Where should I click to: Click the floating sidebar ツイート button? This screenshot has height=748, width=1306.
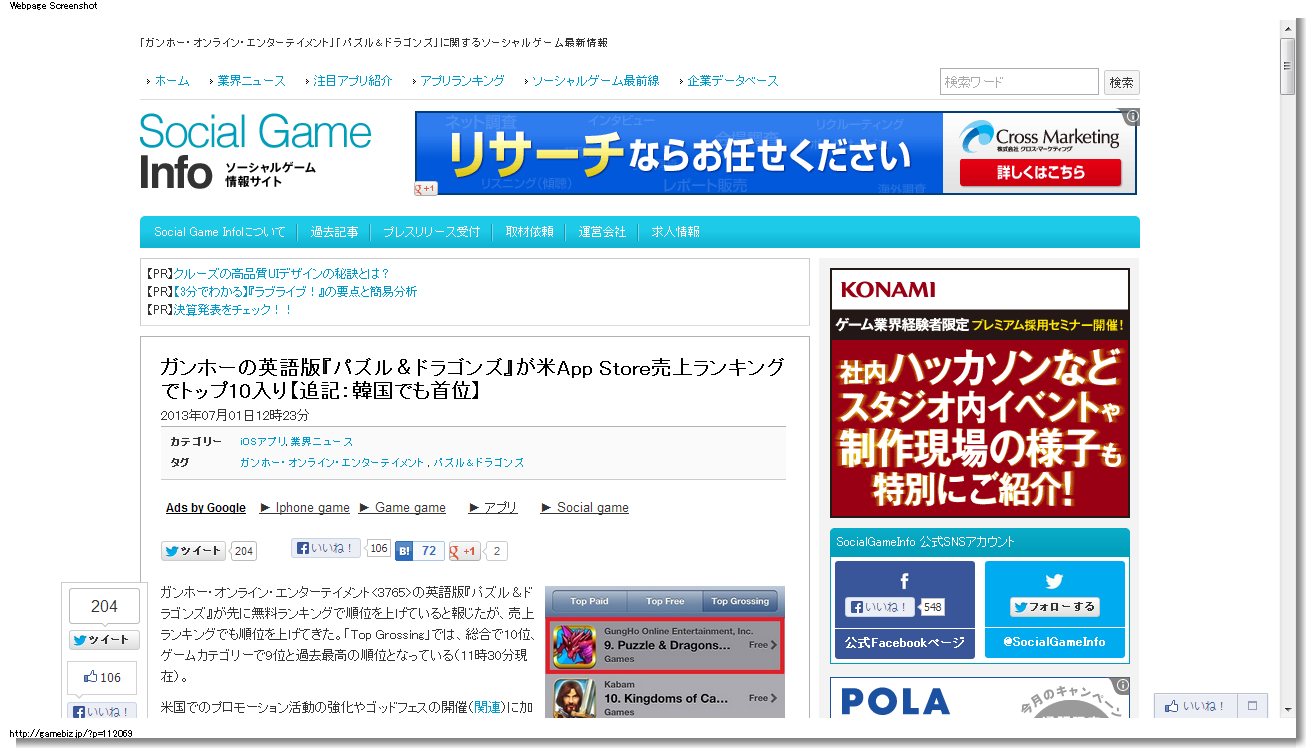(x=104, y=640)
